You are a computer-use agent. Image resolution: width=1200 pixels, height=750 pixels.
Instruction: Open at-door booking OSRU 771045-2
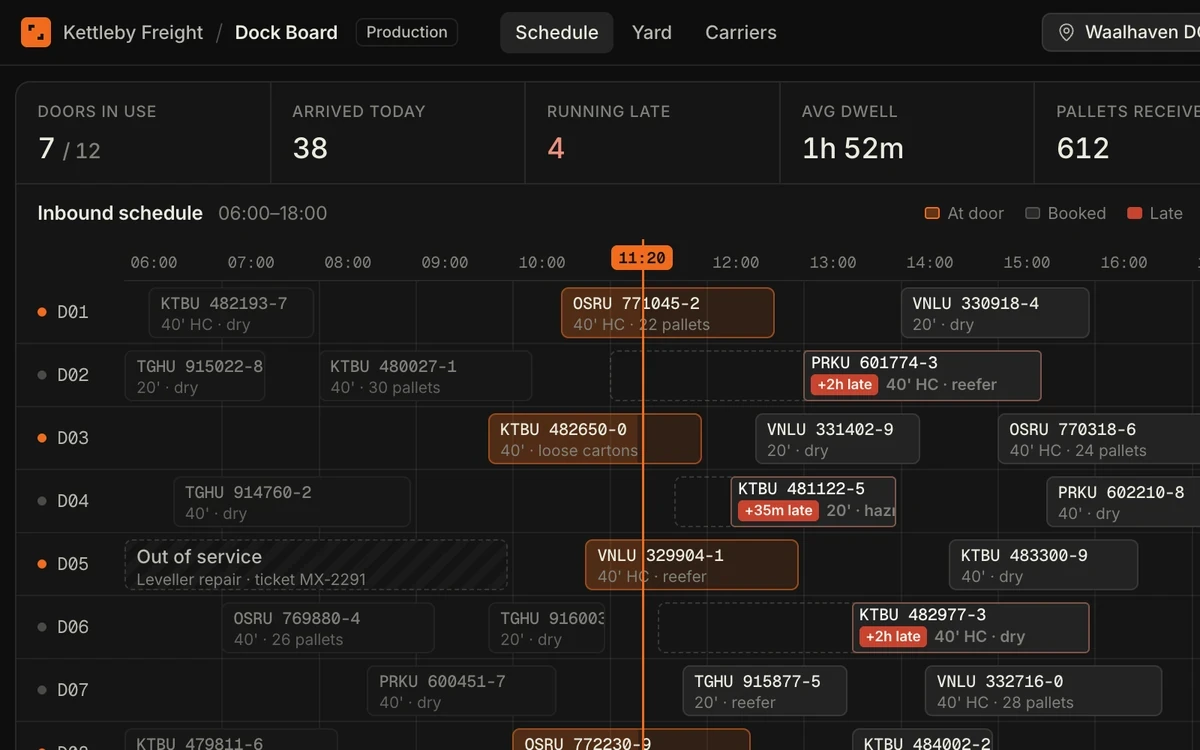click(x=668, y=313)
